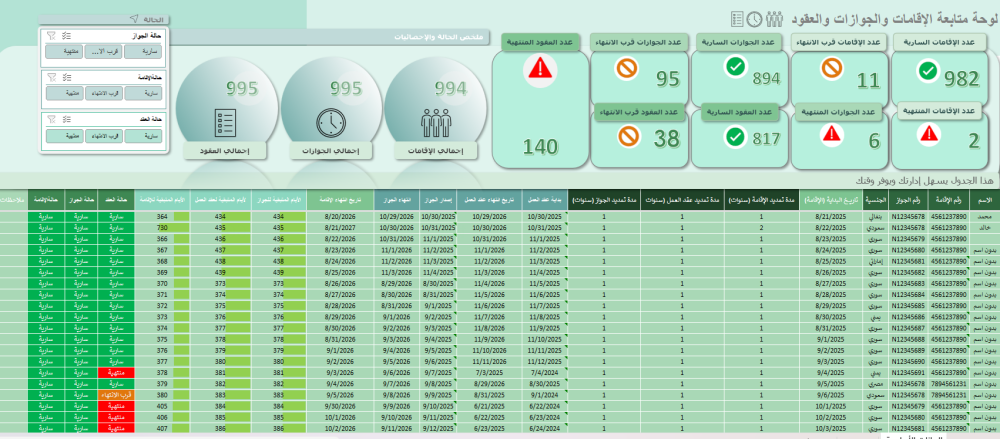Click the green checkmark in عدد الإقامات السارية card
The width and height of the screenshot is (1000, 439).
coord(927,71)
